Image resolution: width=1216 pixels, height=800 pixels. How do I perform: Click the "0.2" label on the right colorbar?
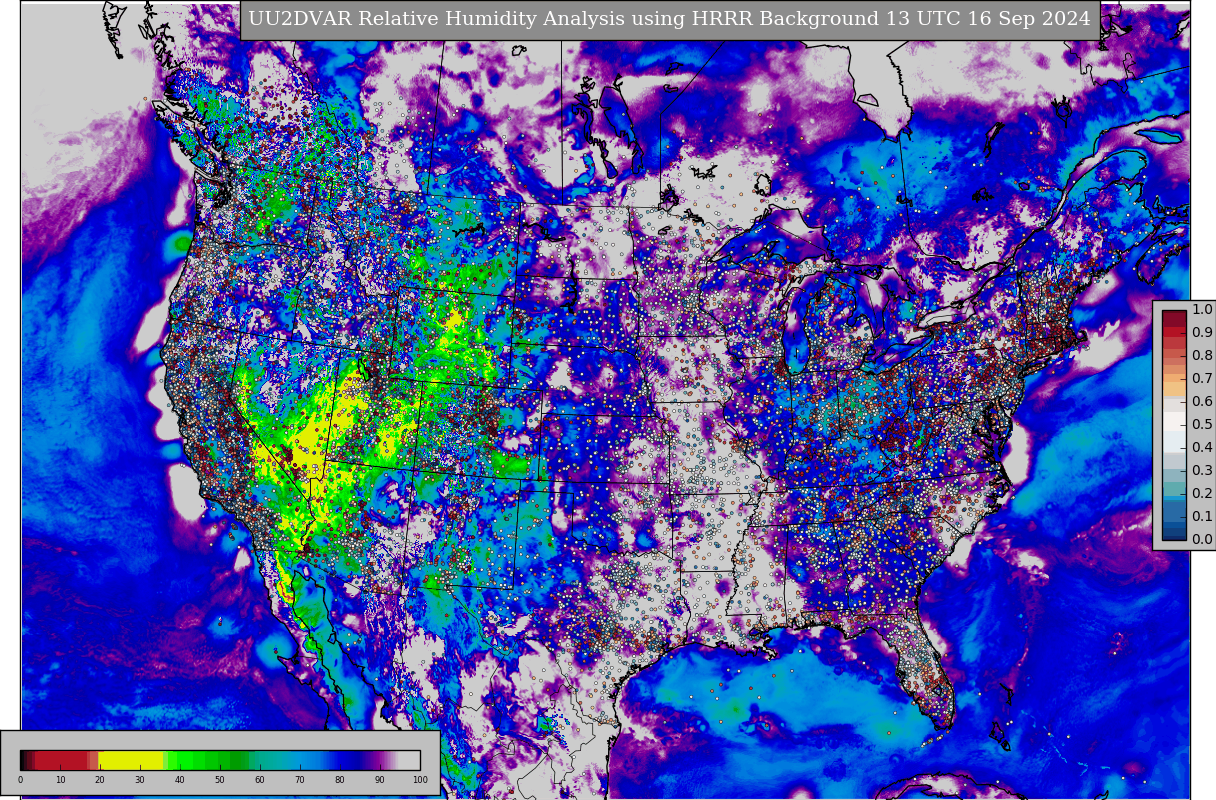(1202, 493)
